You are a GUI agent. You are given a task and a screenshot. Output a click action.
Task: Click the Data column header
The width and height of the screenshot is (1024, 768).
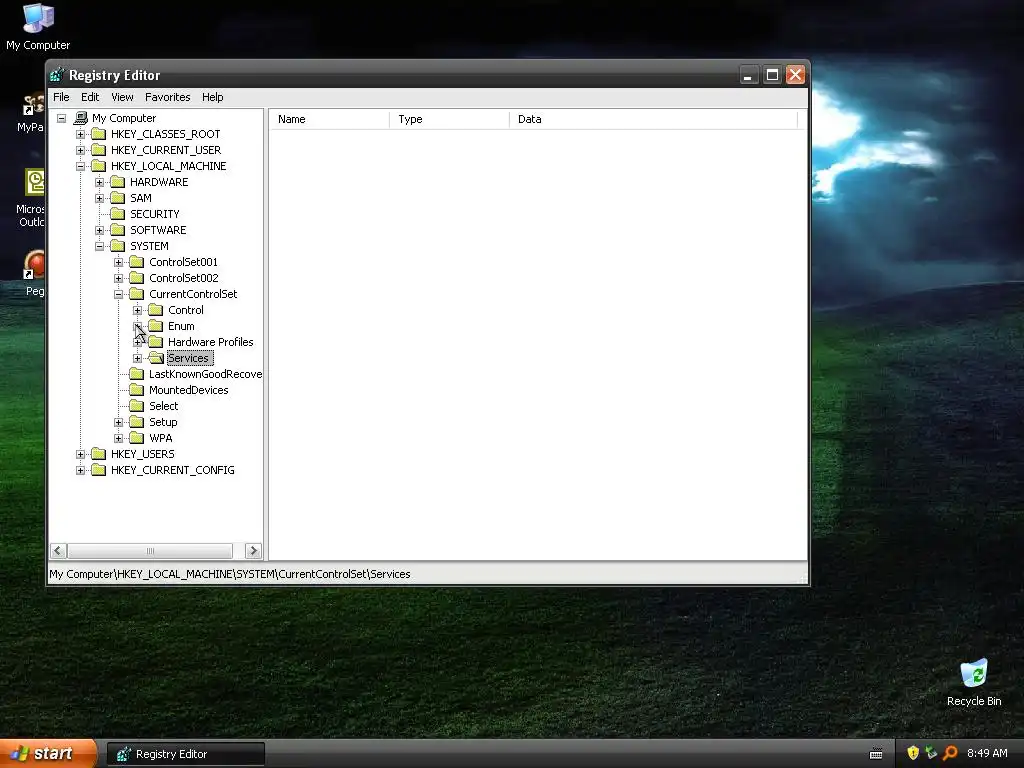click(653, 120)
